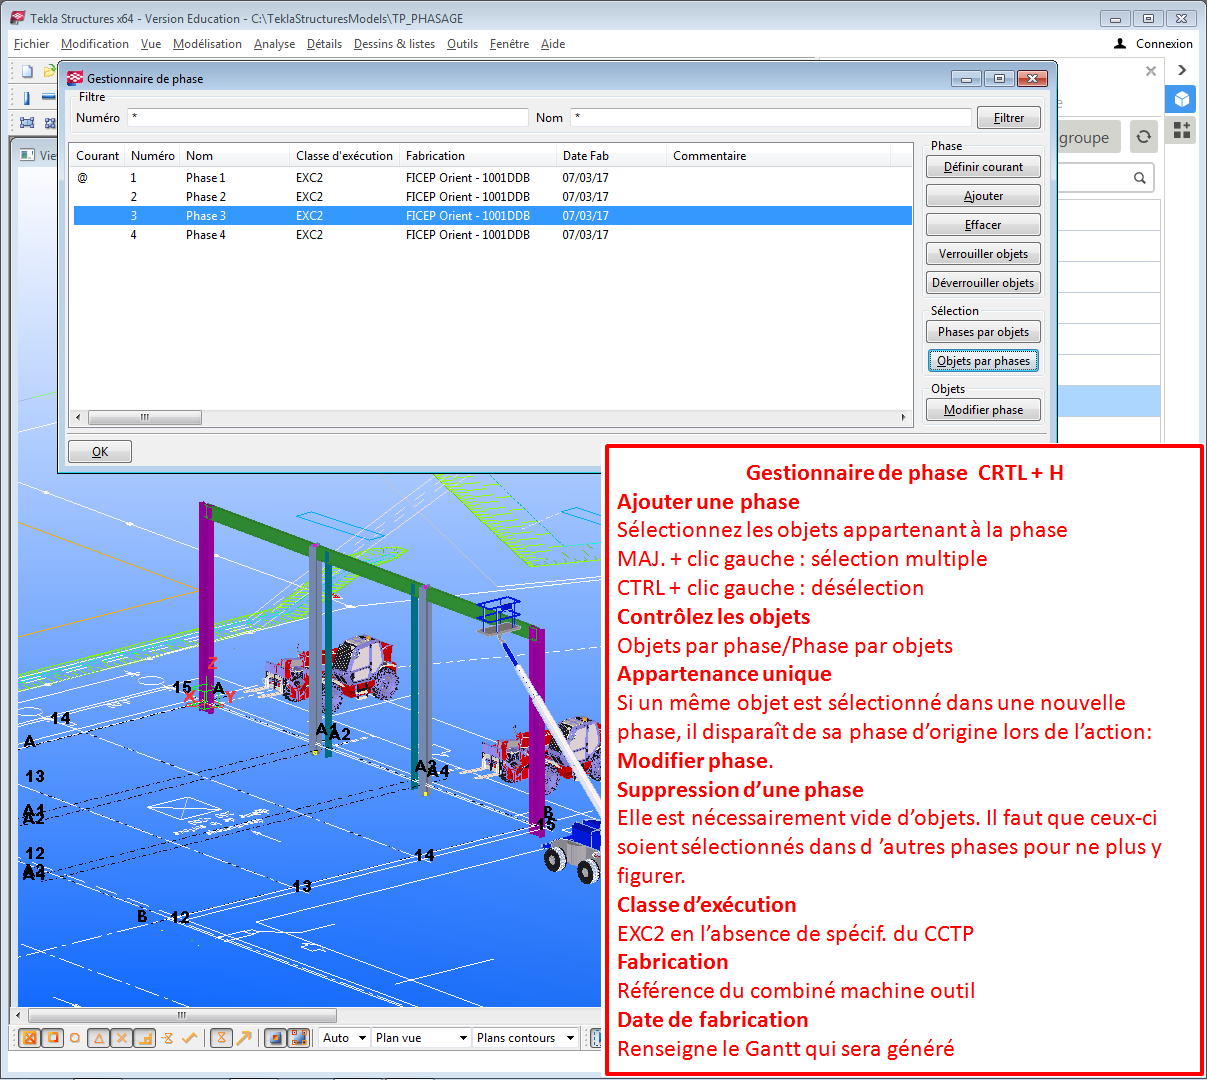
Task: Select the Phase 2 row
Action: [x=493, y=197]
